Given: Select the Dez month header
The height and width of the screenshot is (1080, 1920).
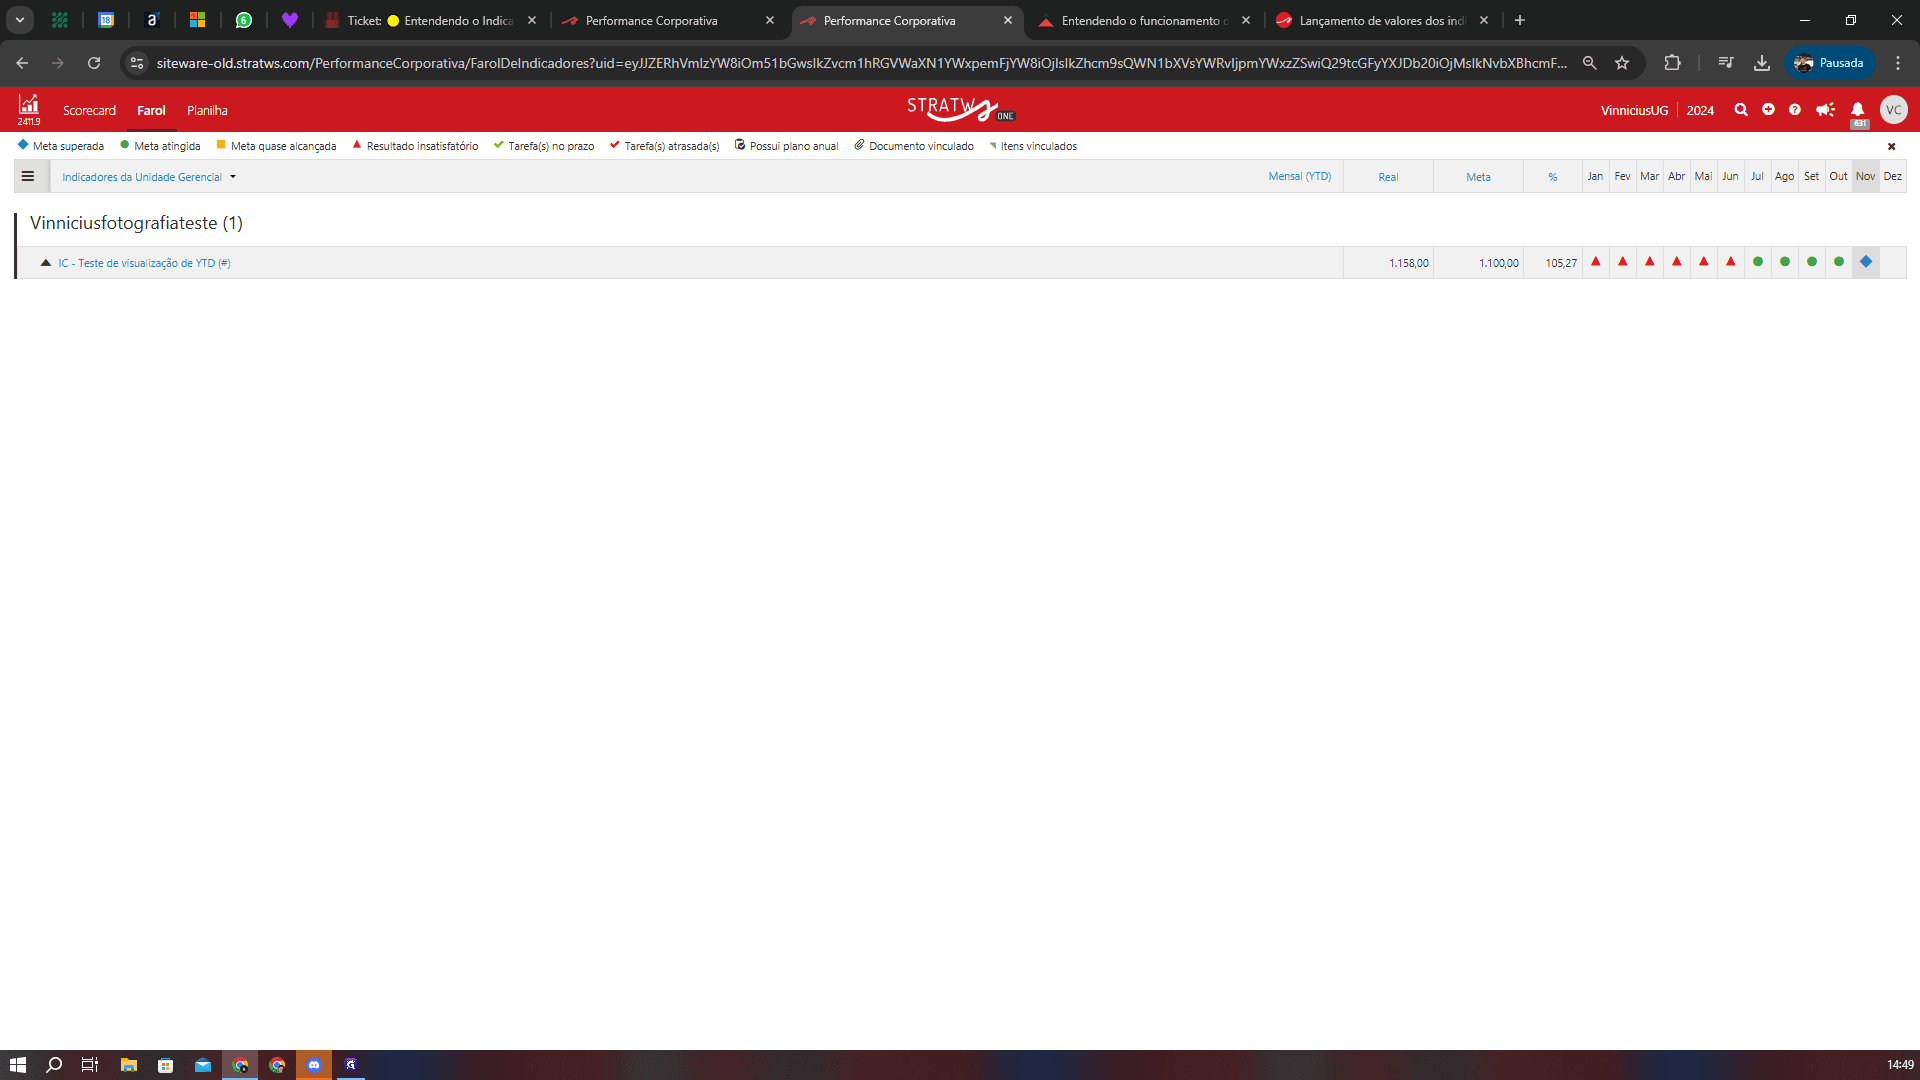Looking at the screenshot, I should tap(1892, 177).
